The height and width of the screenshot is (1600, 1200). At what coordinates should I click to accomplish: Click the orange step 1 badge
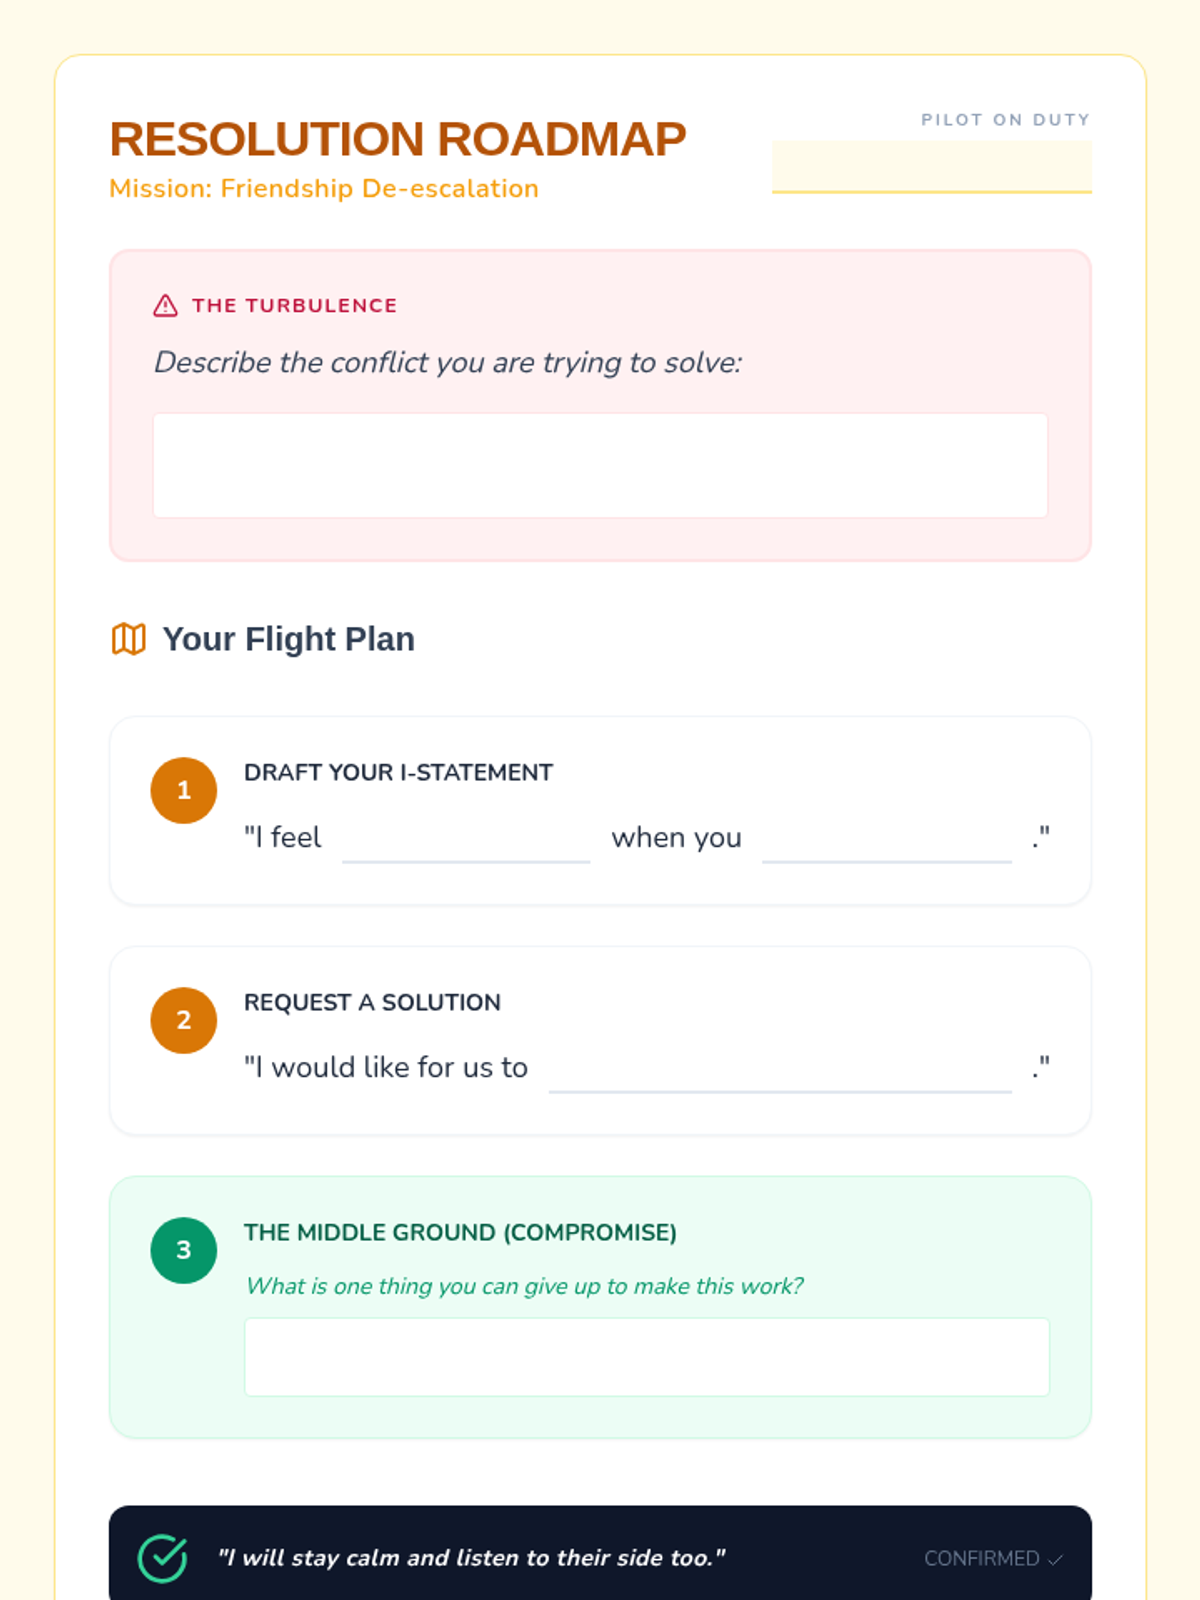pos(184,791)
